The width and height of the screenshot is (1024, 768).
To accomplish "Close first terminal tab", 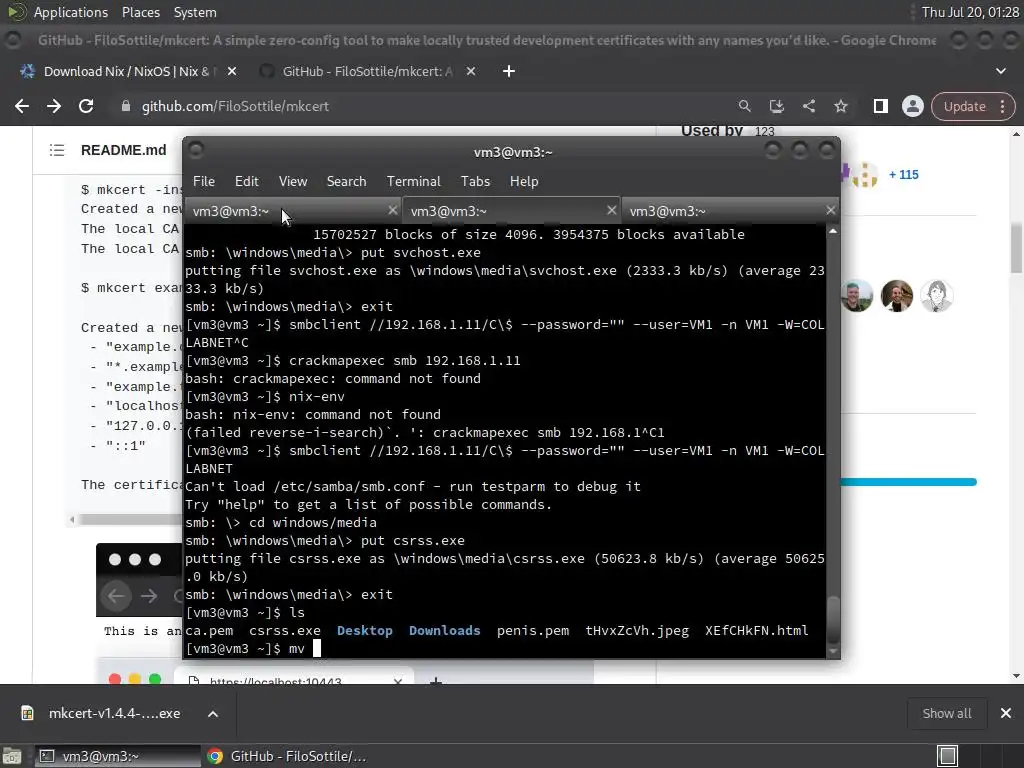I will click(392, 210).
